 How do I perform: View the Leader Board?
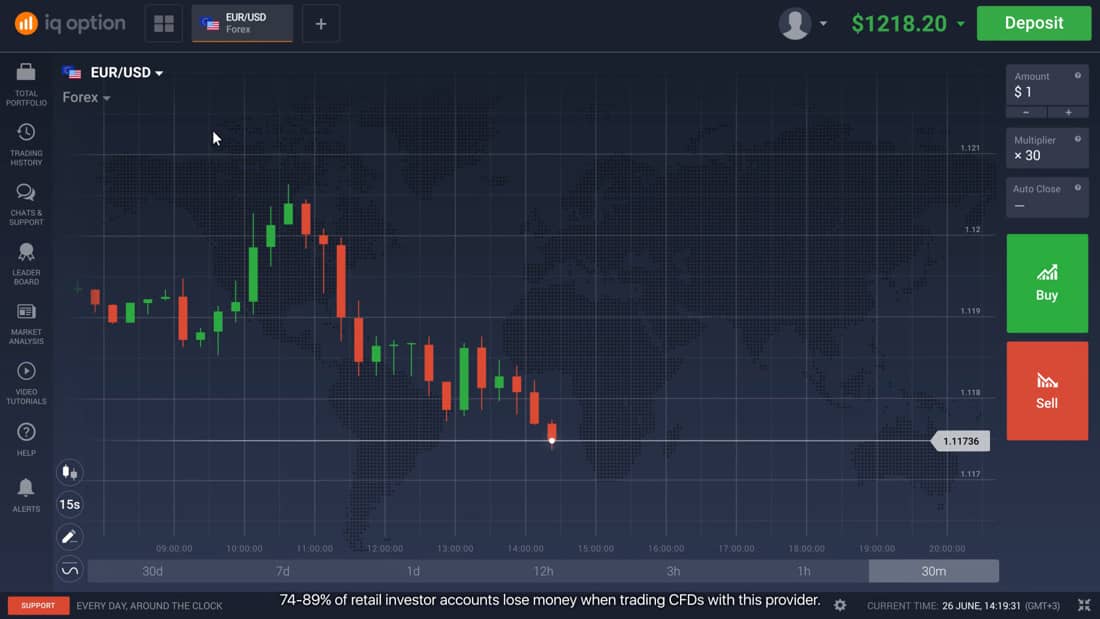(26, 263)
